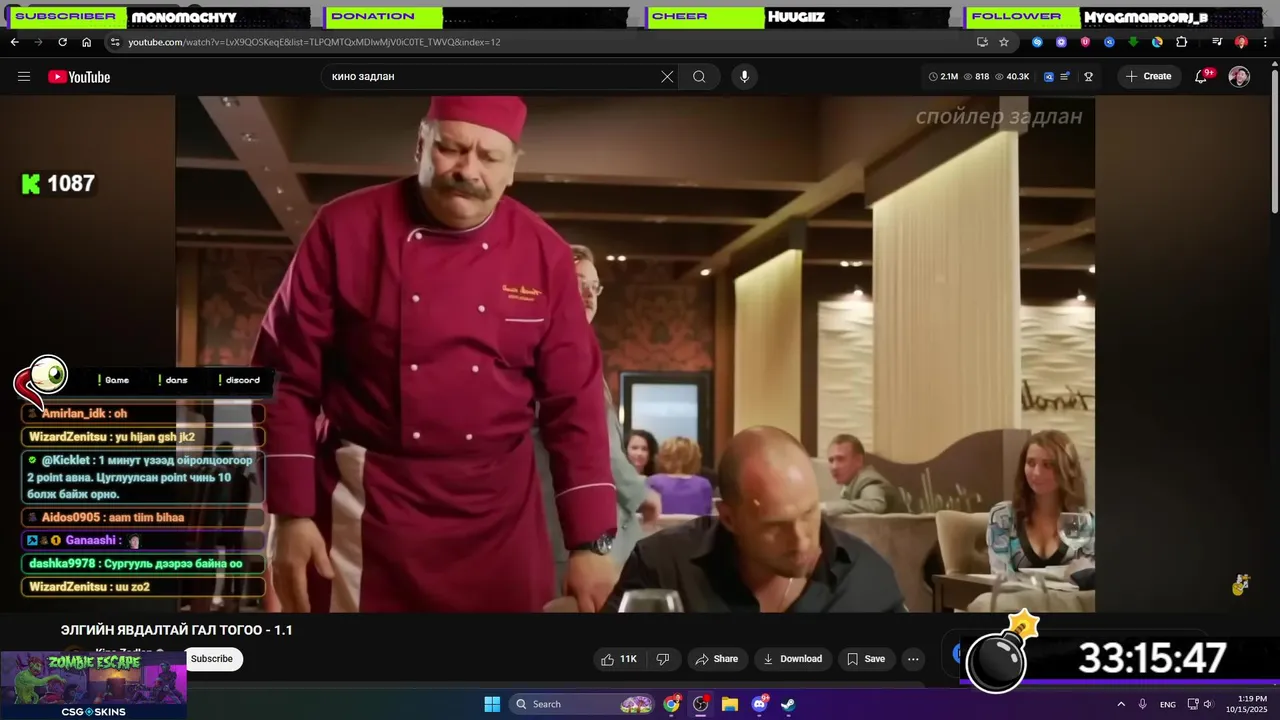The height and width of the screenshot is (720, 1280).
Task: Open the browser home page
Action: pos(87,42)
